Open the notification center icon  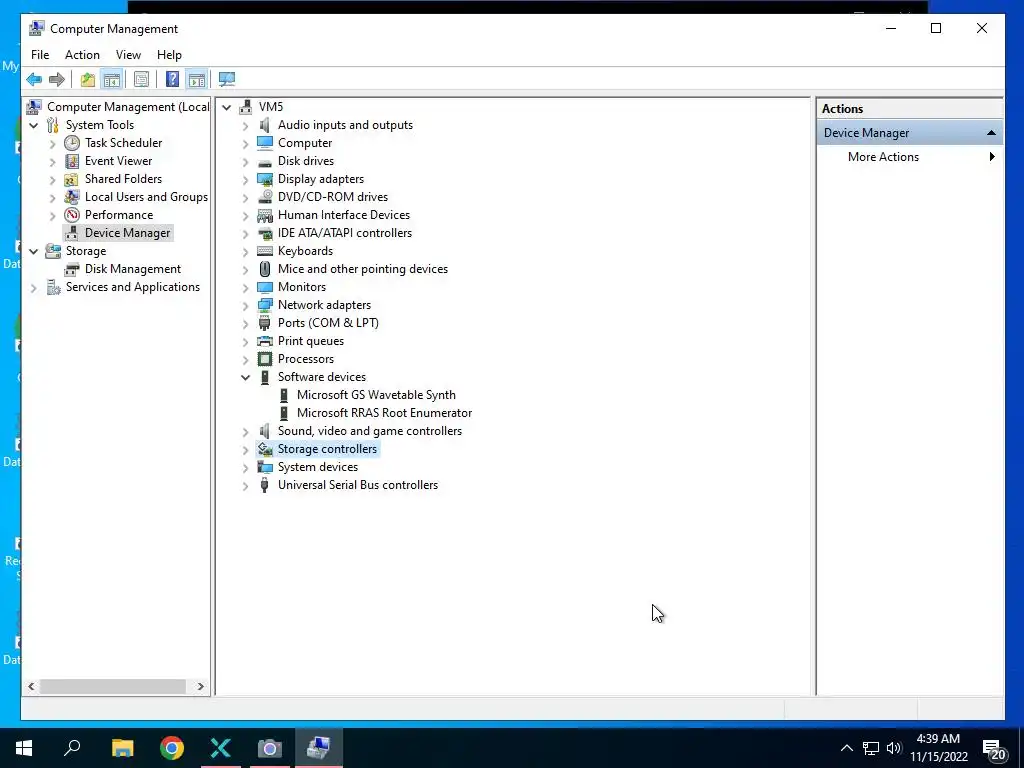[x=994, y=748]
